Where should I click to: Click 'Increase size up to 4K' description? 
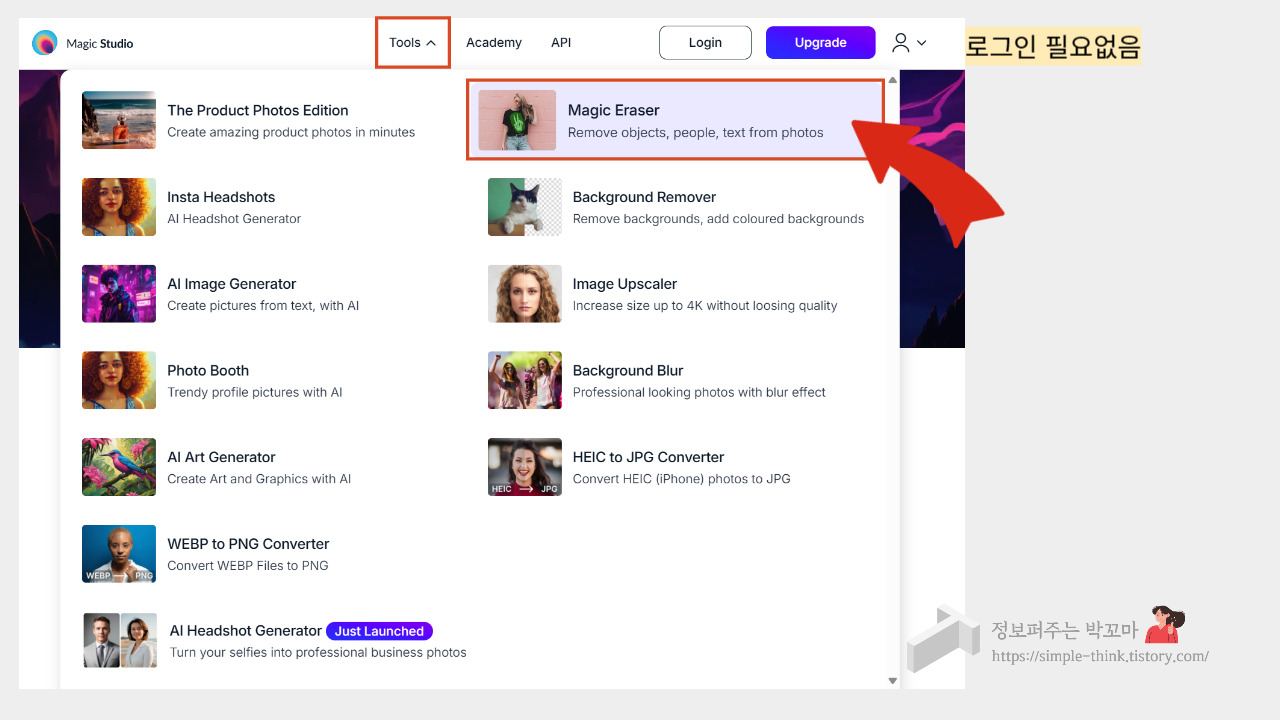pyautogui.click(x=705, y=306)
